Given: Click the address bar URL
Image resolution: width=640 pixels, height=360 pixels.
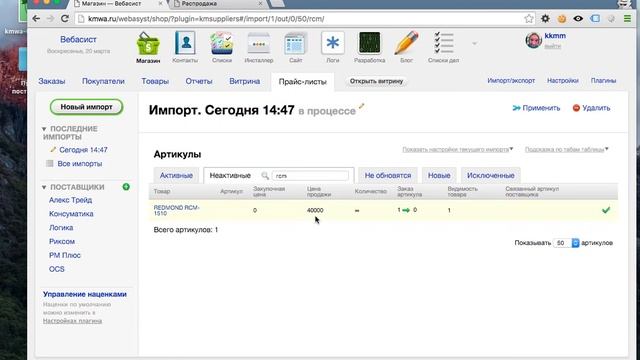Looking at the screenshot, I should 206,19.
